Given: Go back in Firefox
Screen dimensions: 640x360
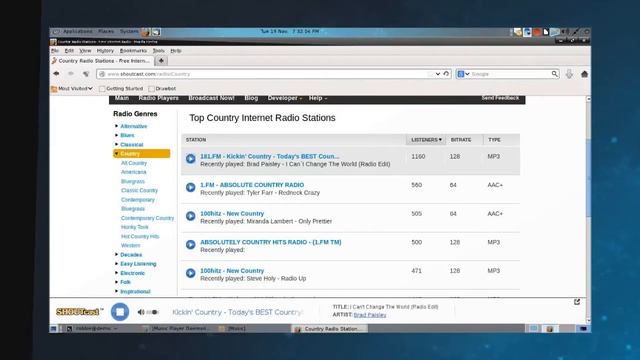Looking at the screenshot, I should point(56,74).
